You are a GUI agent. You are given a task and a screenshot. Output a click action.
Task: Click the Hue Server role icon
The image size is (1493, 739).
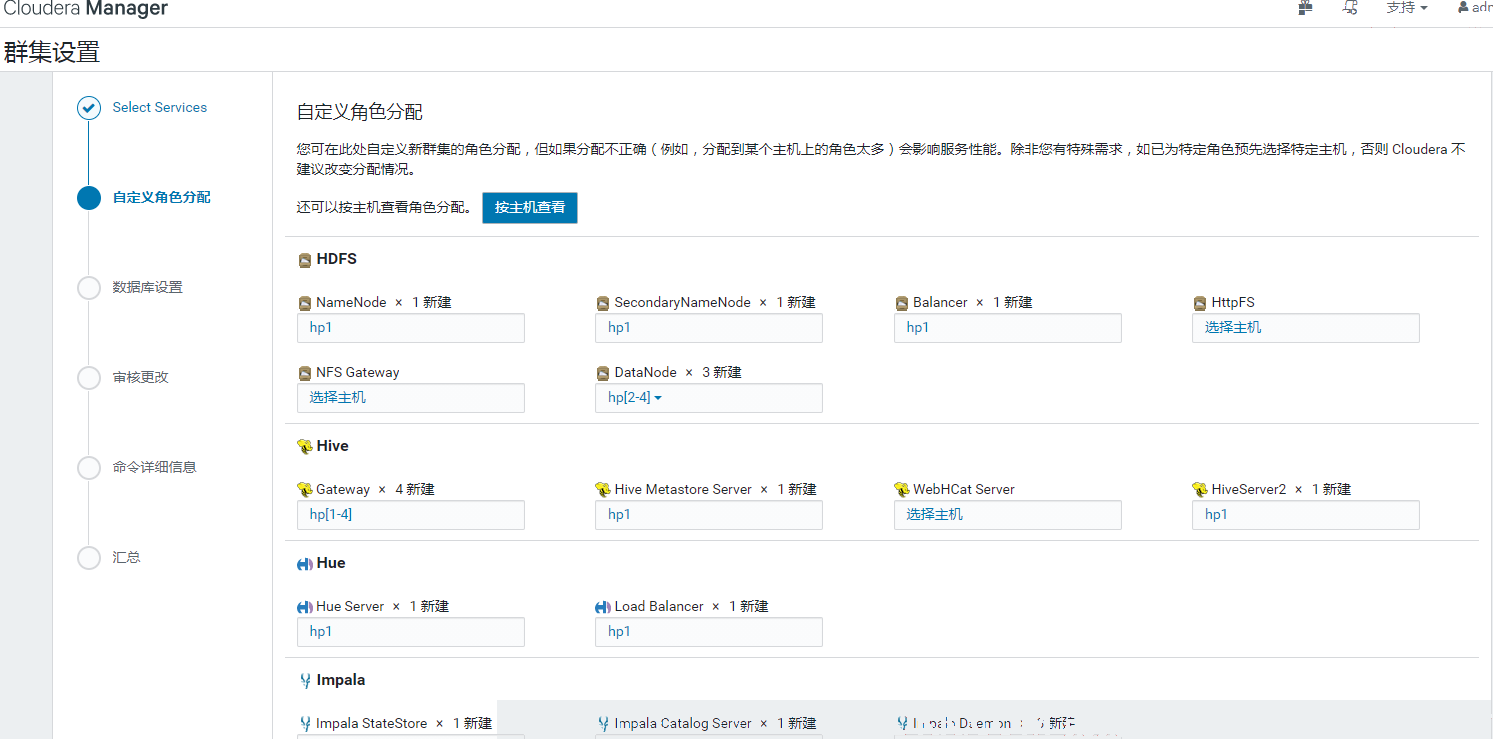click(305, 607)
